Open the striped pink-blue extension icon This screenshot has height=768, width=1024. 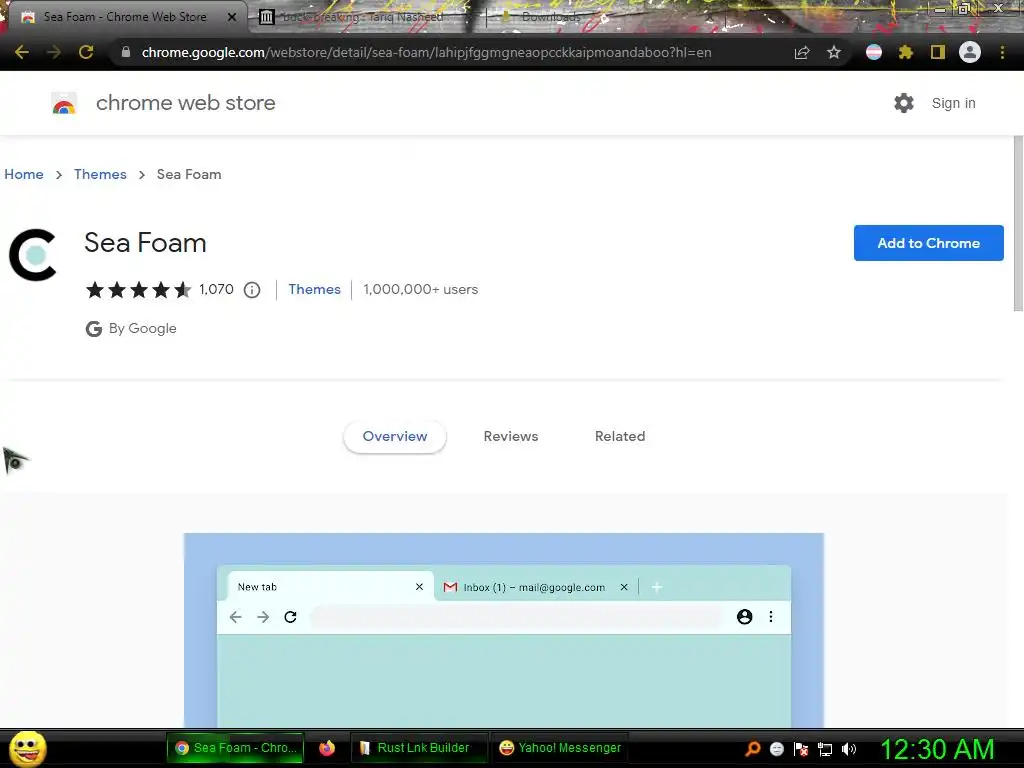pos(874,52)
